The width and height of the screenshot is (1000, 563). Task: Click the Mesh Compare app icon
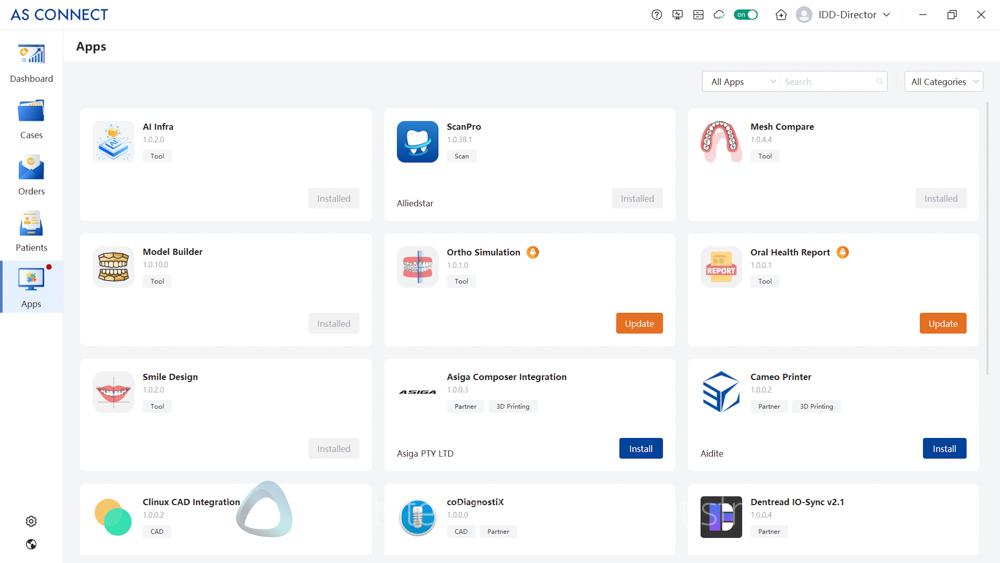tap(721, 141)
